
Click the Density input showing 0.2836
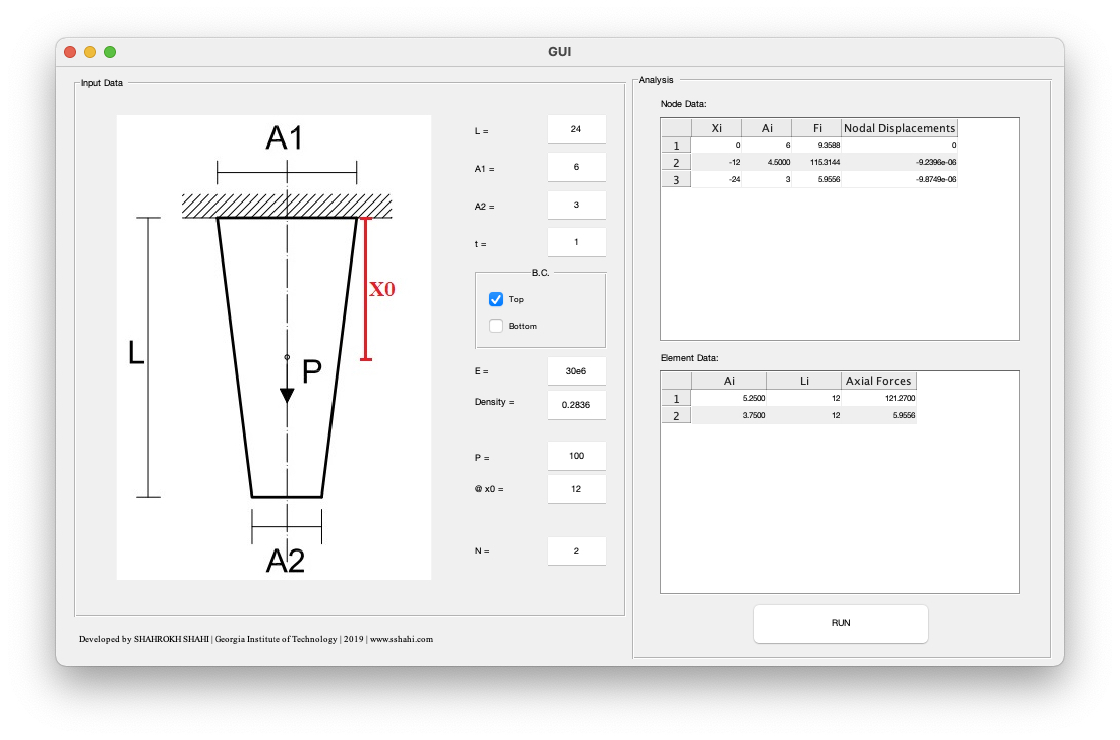[x=576, y=404]
